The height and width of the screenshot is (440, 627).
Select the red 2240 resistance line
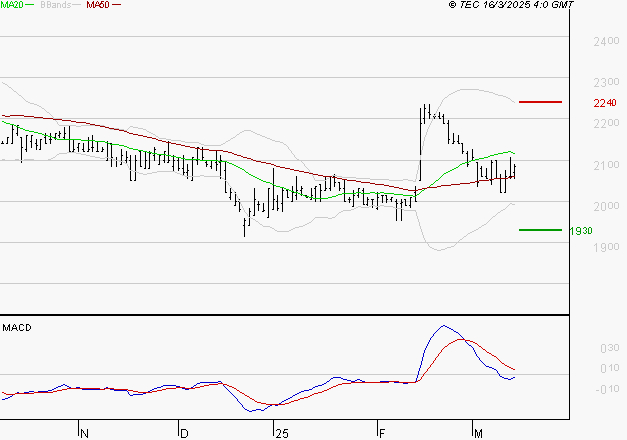click(541, 102)
